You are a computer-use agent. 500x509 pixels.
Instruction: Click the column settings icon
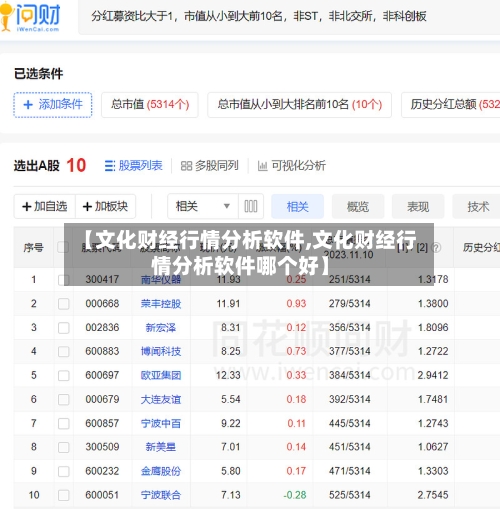tap(251, 206)
